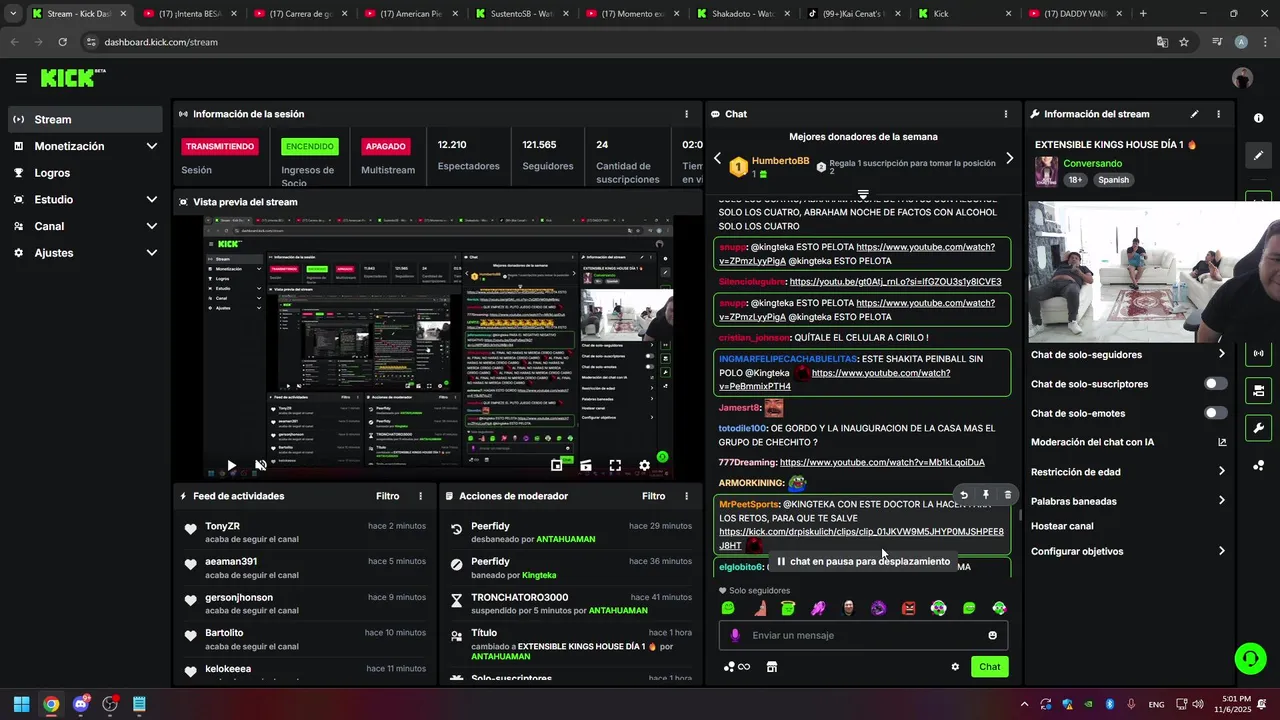Viewport: 1280px width, 720px height.
Task: Toggle Chat de solo-emotes switch
Action: click(1216, 413)
